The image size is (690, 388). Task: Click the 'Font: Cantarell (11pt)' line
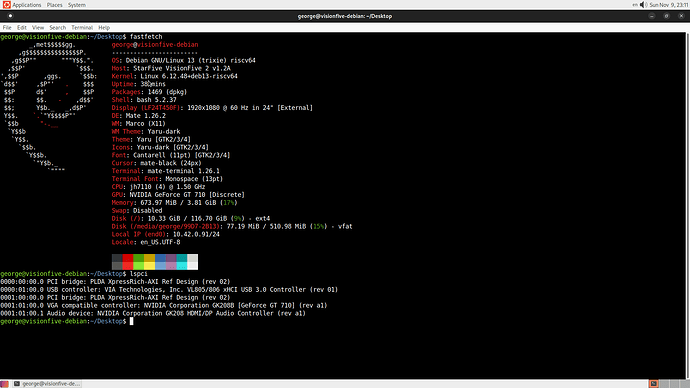pos(171,155)
